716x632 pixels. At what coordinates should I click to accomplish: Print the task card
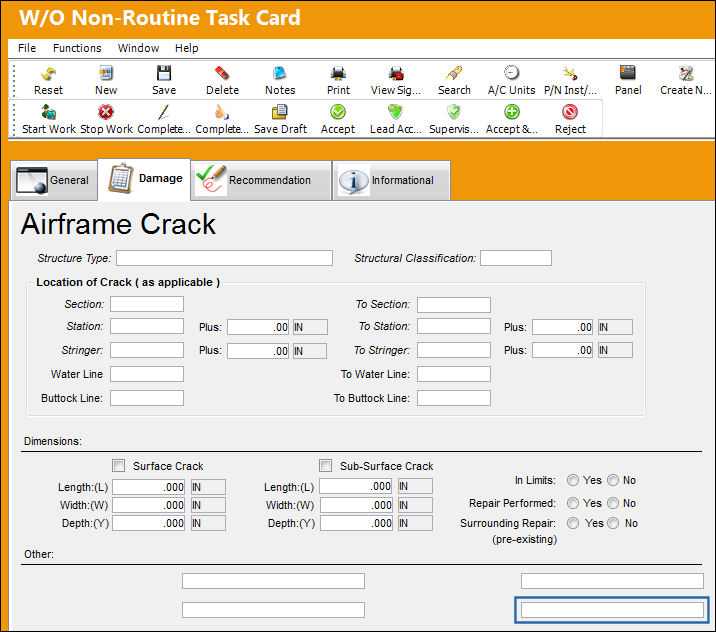[x=338, y=74]
